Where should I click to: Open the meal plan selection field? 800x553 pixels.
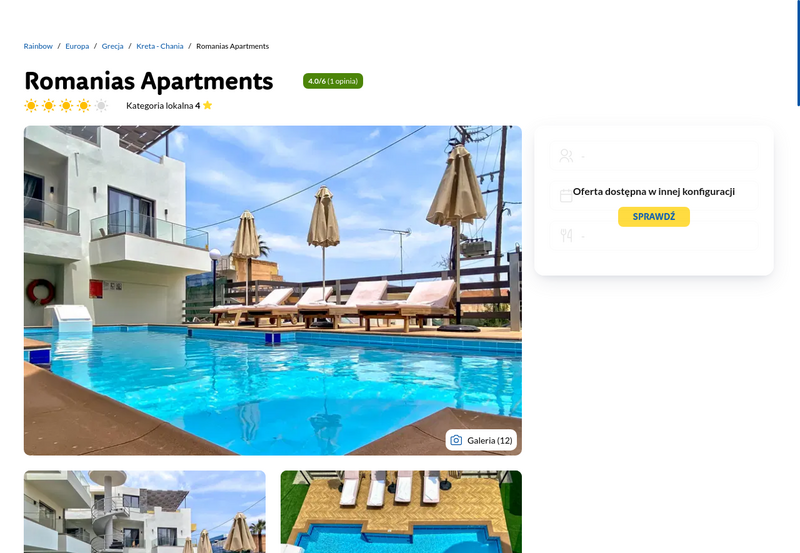click(x=654, y=236)
